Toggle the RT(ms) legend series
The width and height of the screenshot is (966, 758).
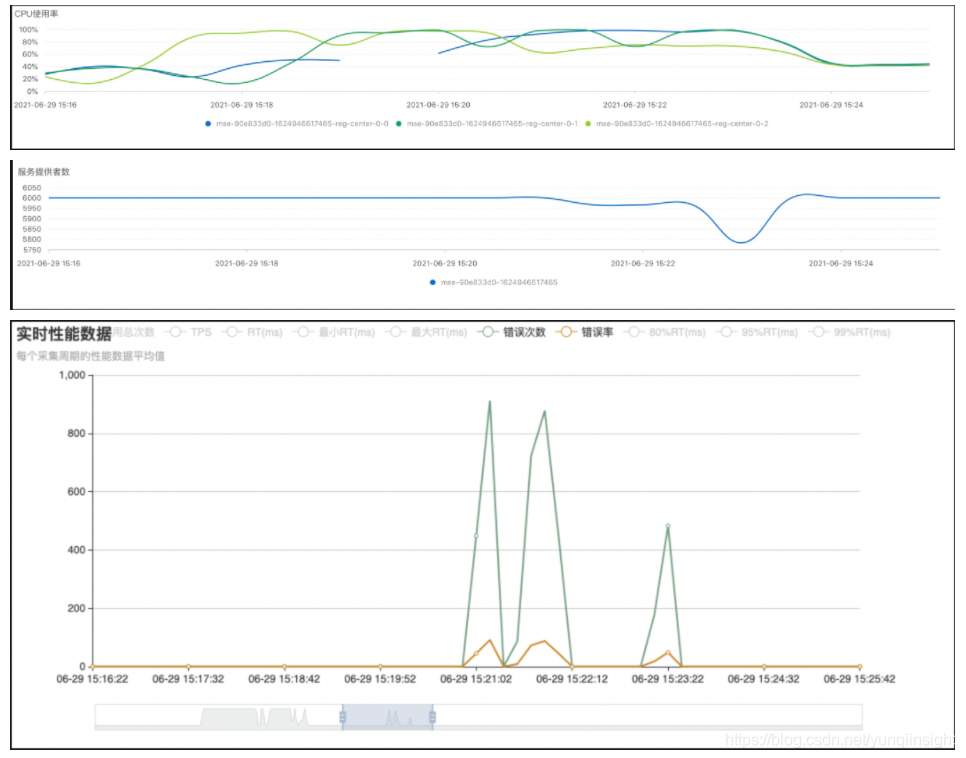(254, 332)
